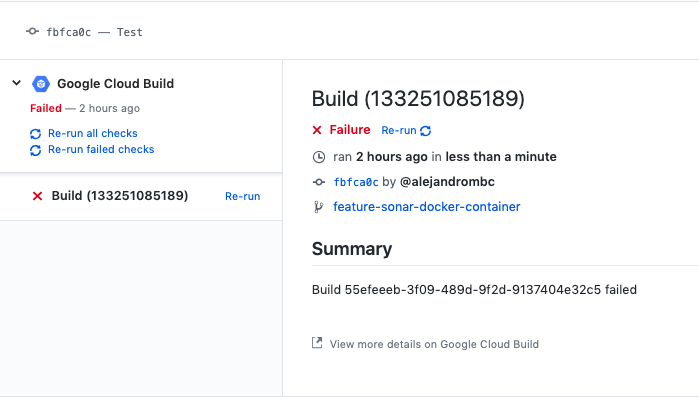Open feature-sonar-docker-container branch link
This screenshot has height=401, width=699.
click(427, 207)
